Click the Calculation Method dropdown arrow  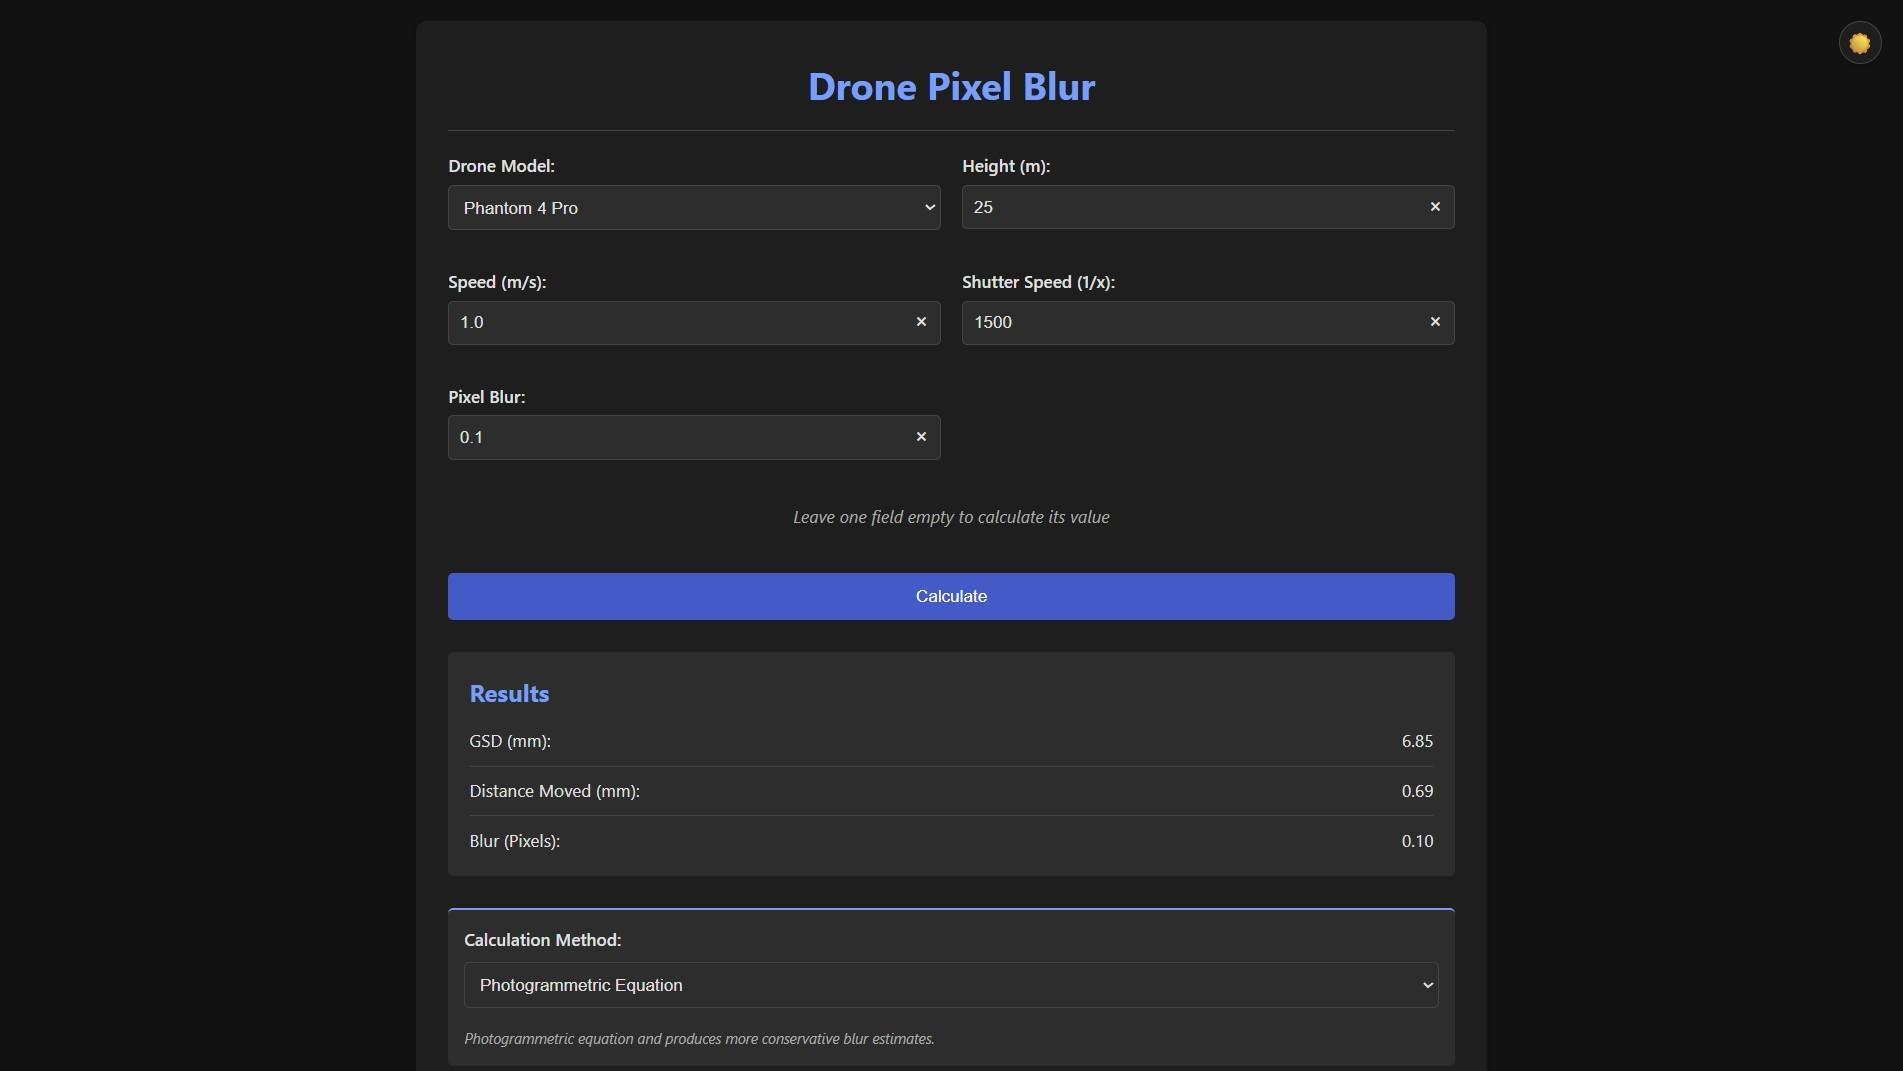point(1426,985)
